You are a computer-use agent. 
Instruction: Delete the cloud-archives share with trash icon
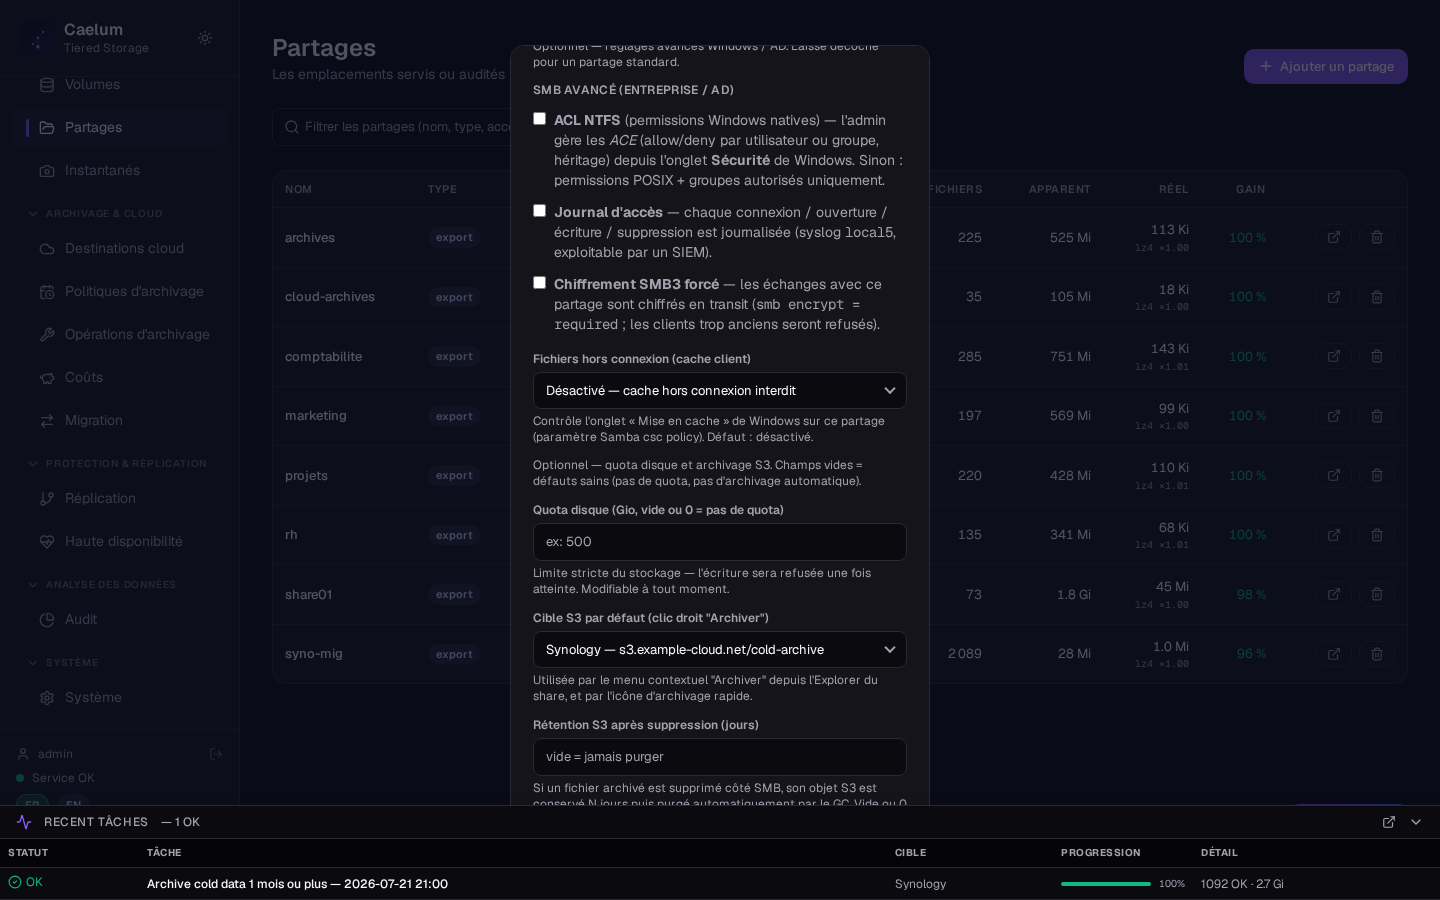tap(1377, 297)
